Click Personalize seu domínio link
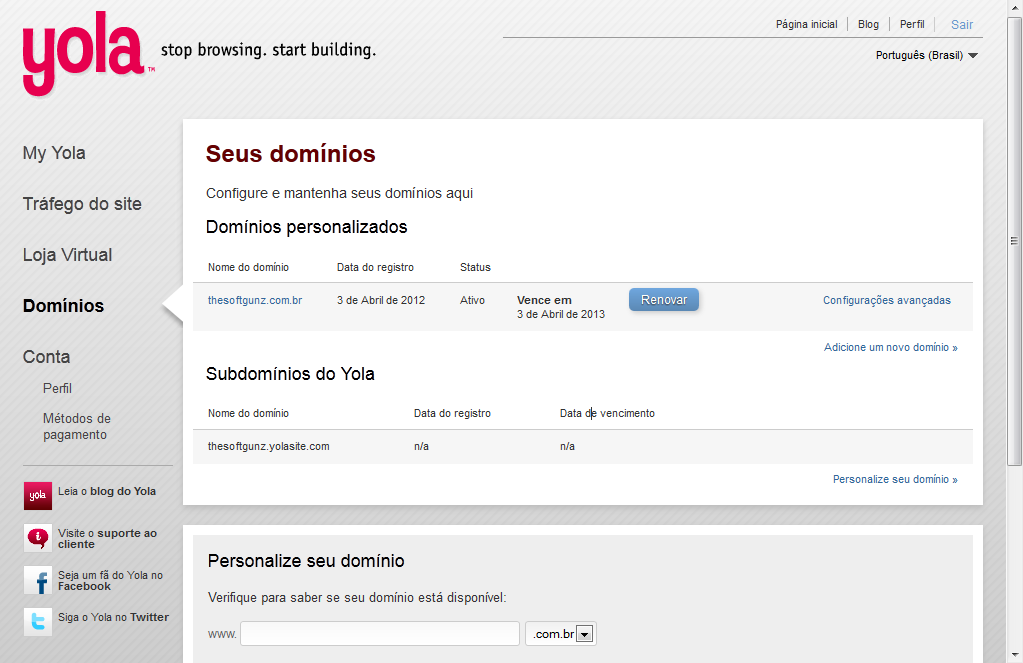 coord(895,479)
